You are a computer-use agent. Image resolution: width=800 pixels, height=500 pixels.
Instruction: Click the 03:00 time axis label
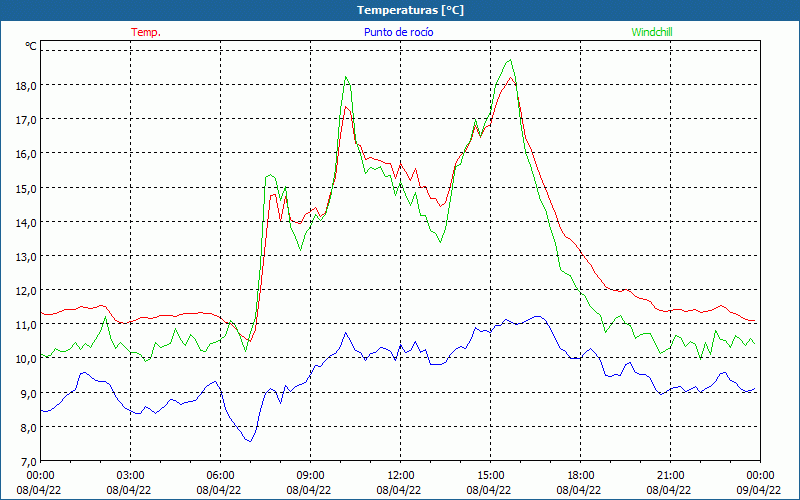131,476
